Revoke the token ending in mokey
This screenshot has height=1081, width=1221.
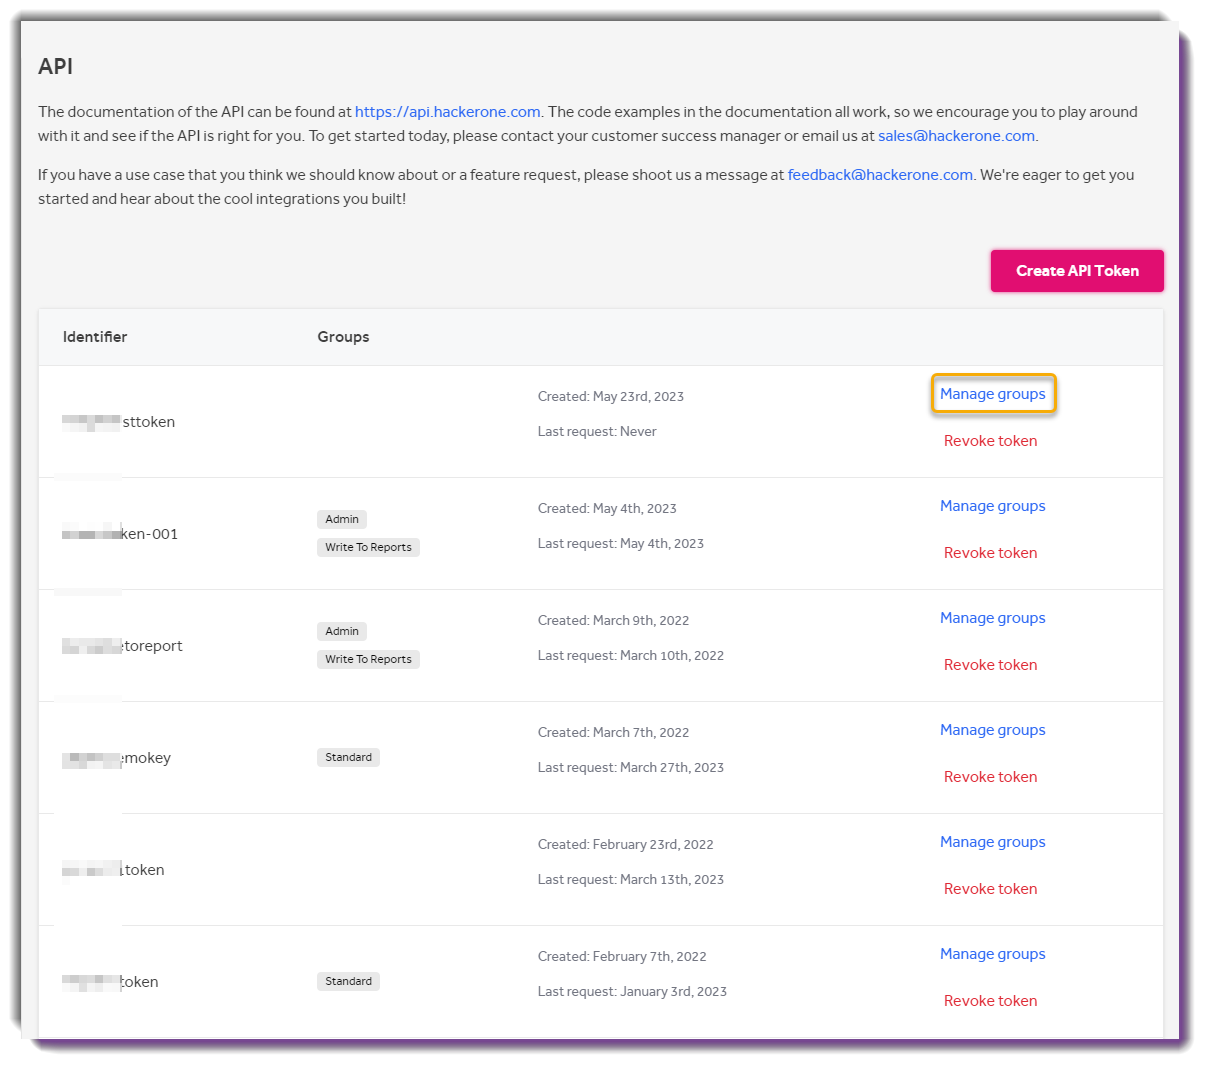coord(991,777)
